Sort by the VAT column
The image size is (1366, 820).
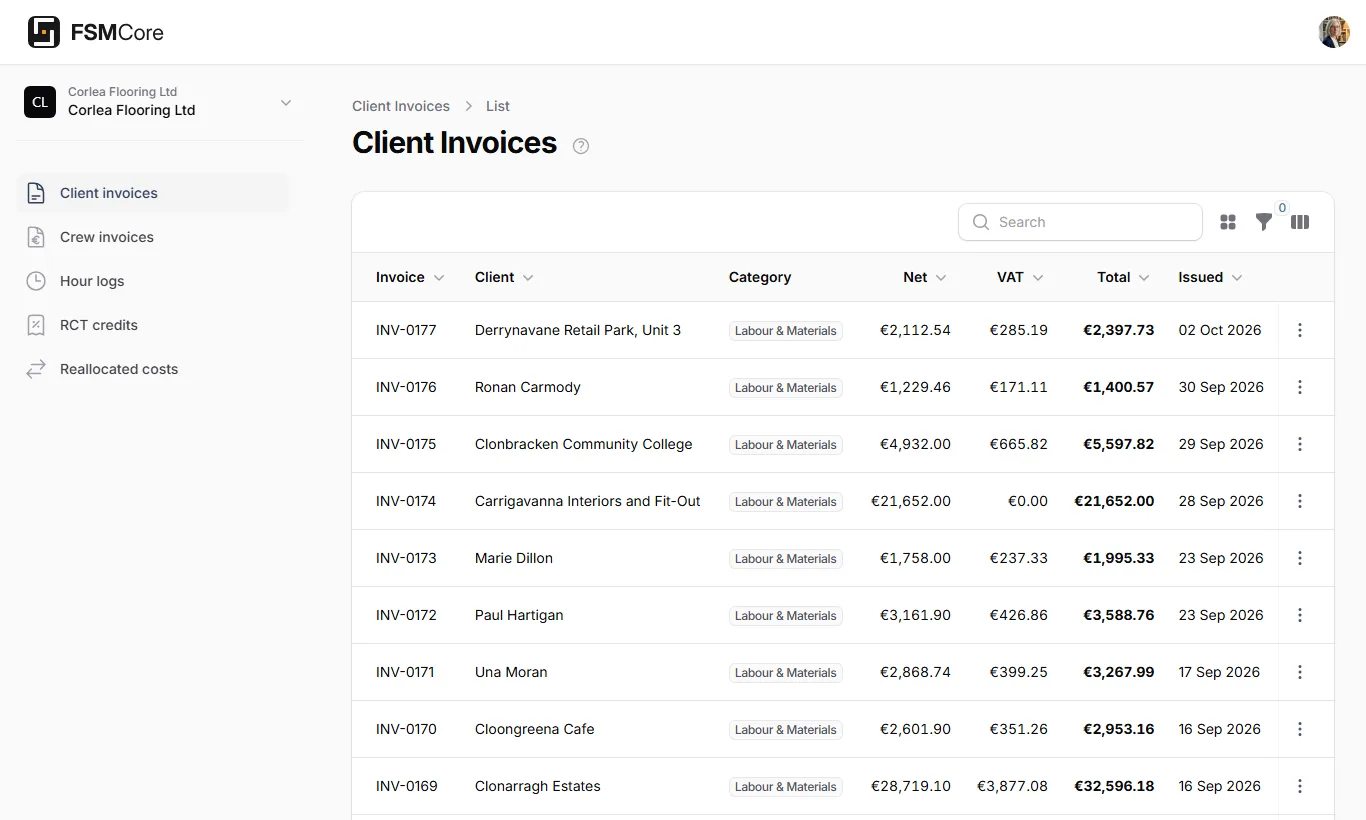[x=1020, y=277]
